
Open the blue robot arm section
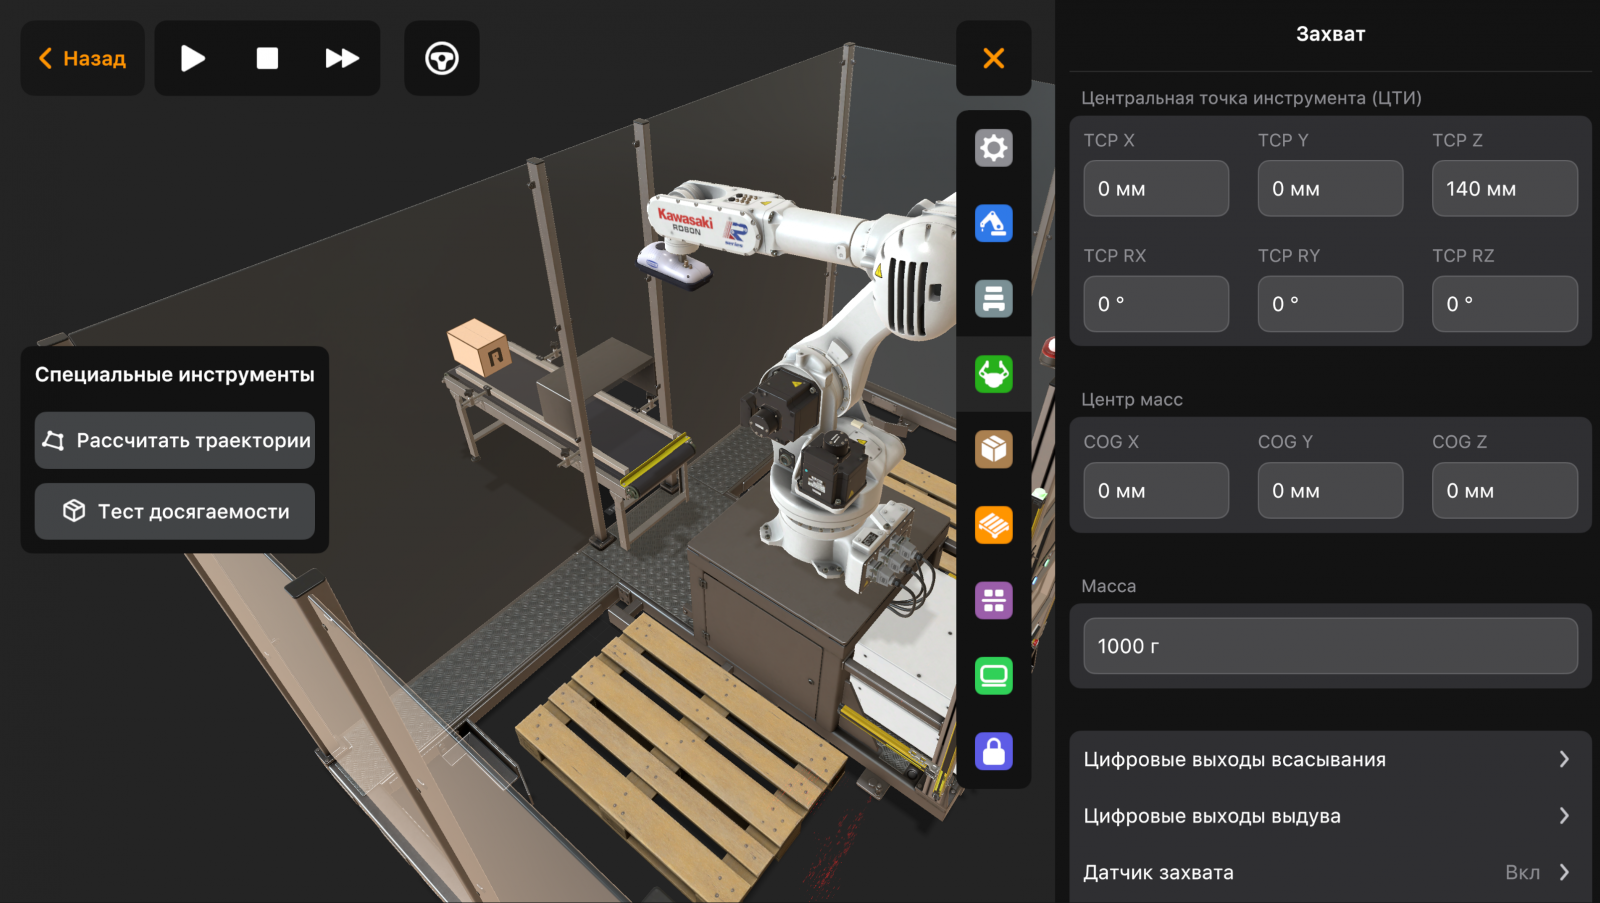[994, 223]
